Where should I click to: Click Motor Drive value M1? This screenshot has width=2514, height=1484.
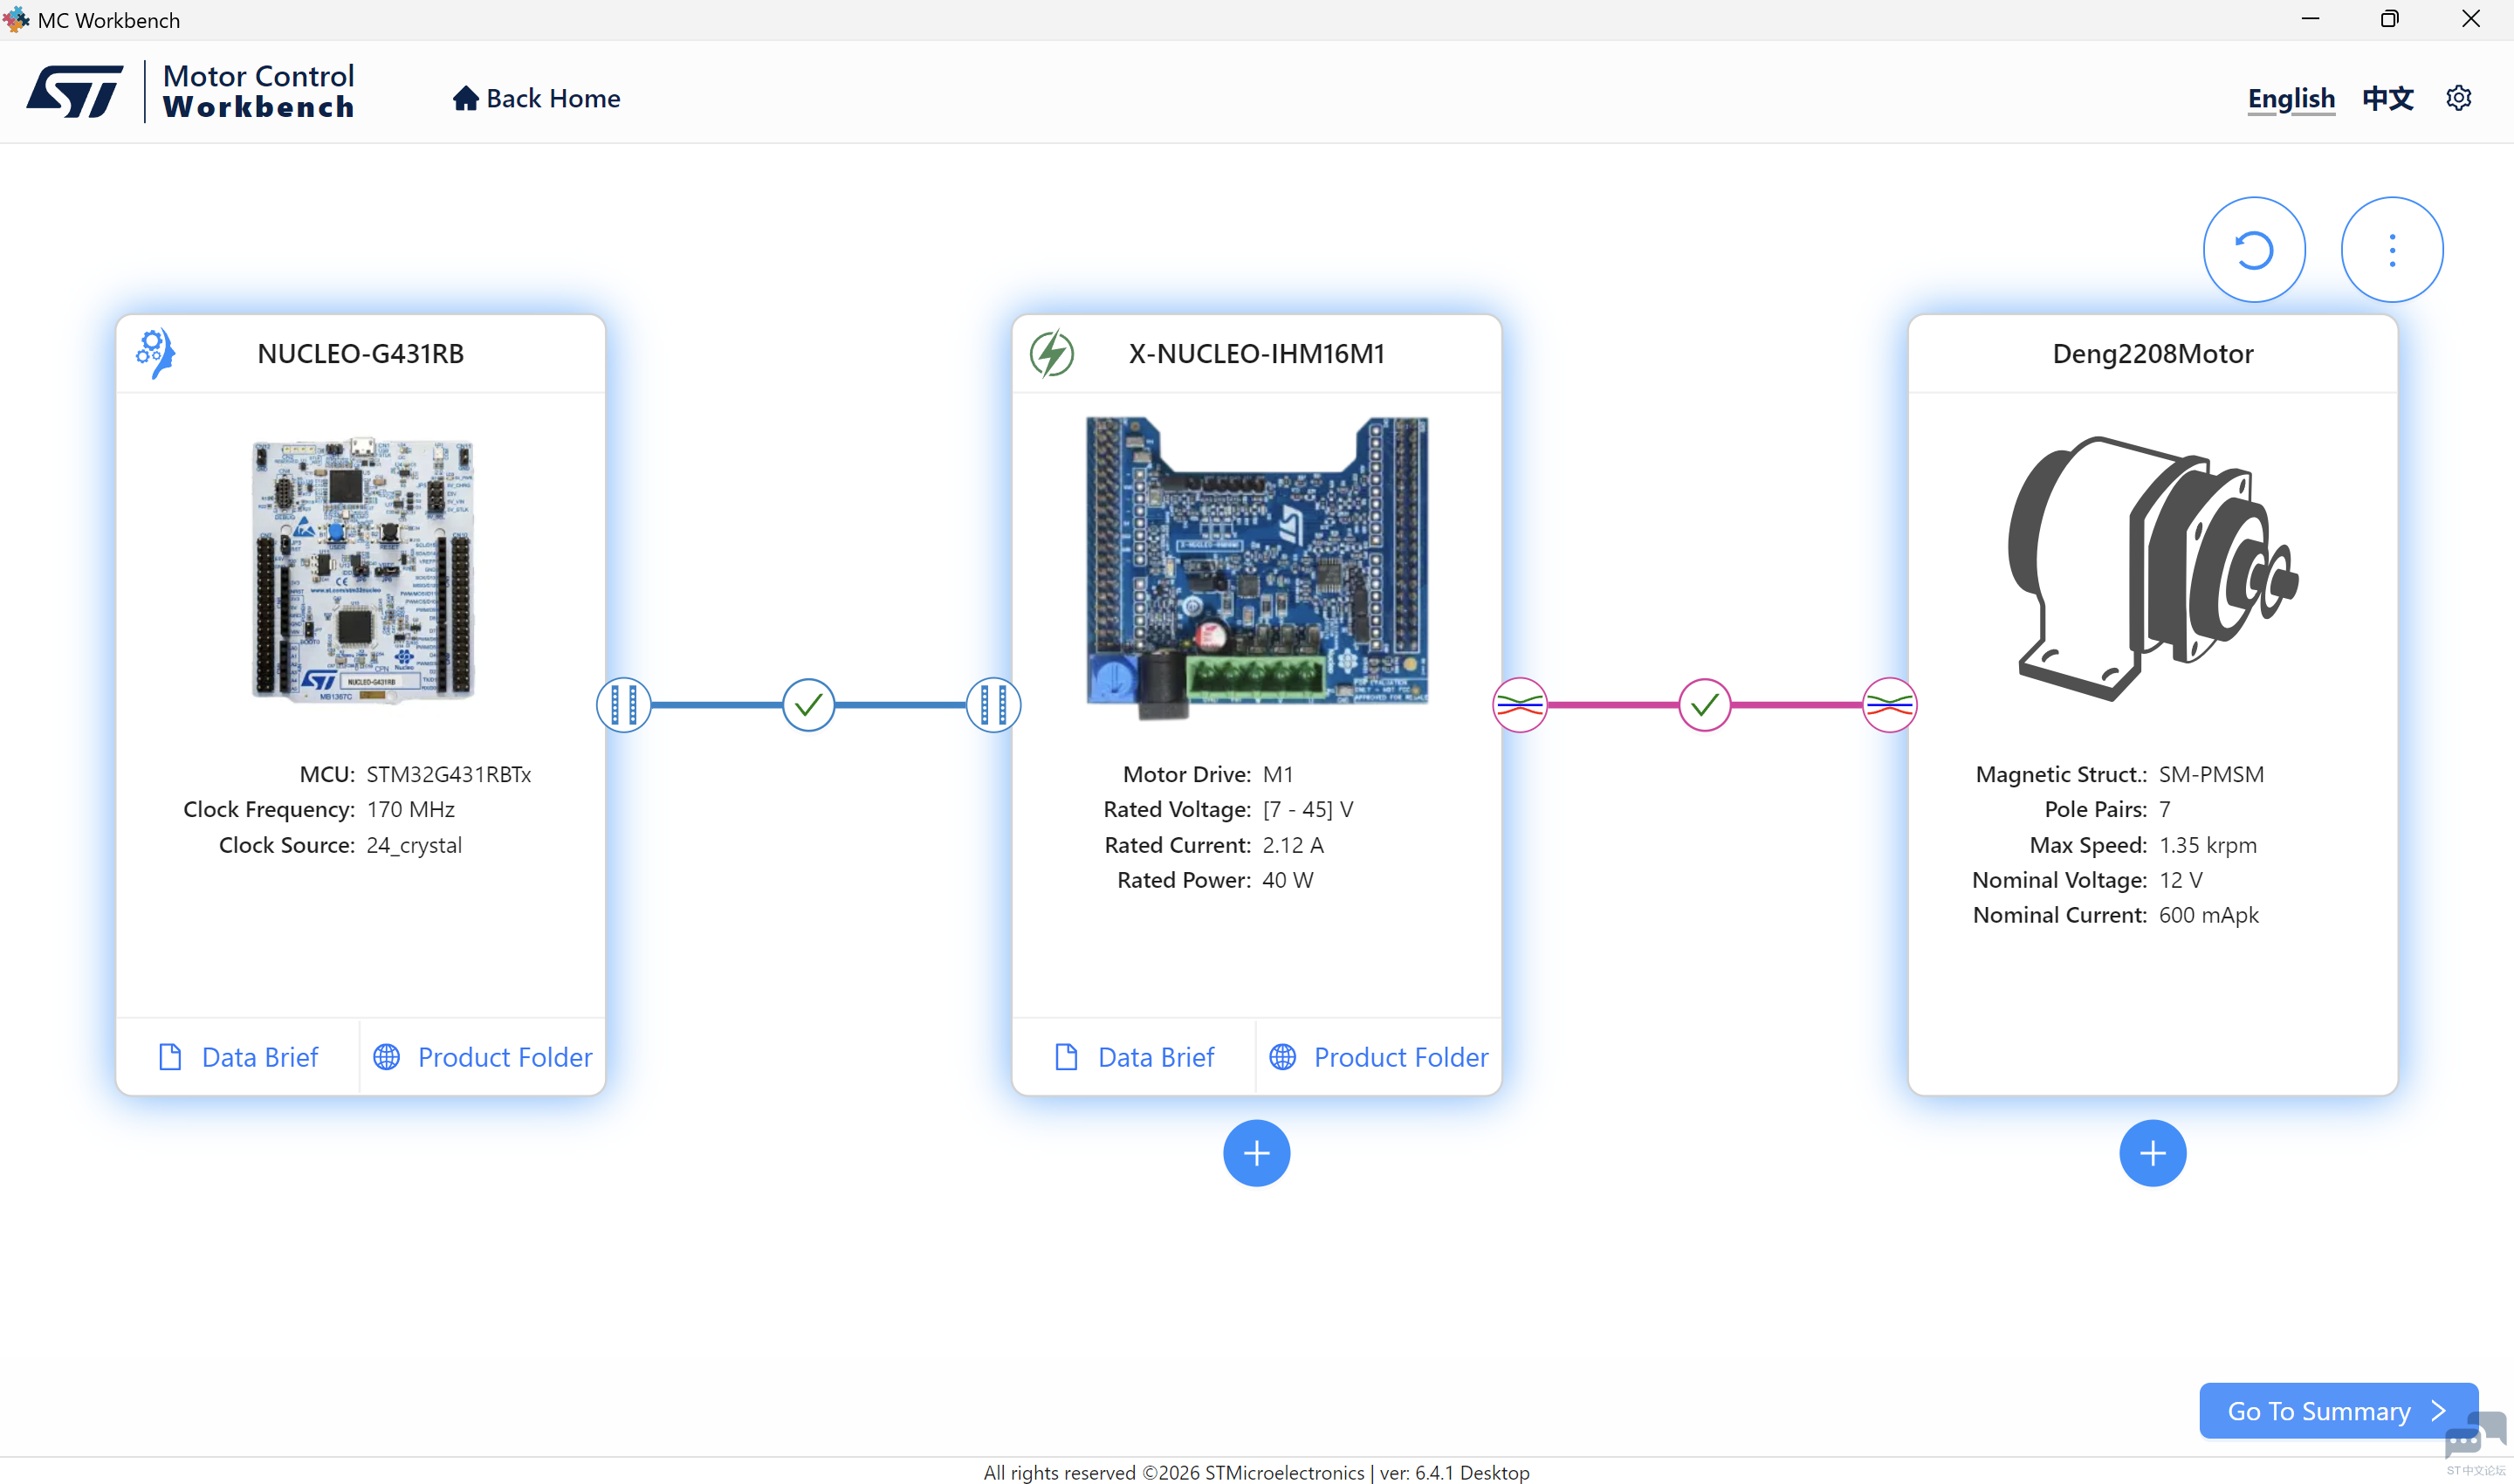pyautogui.click(x=1278, y=775)
